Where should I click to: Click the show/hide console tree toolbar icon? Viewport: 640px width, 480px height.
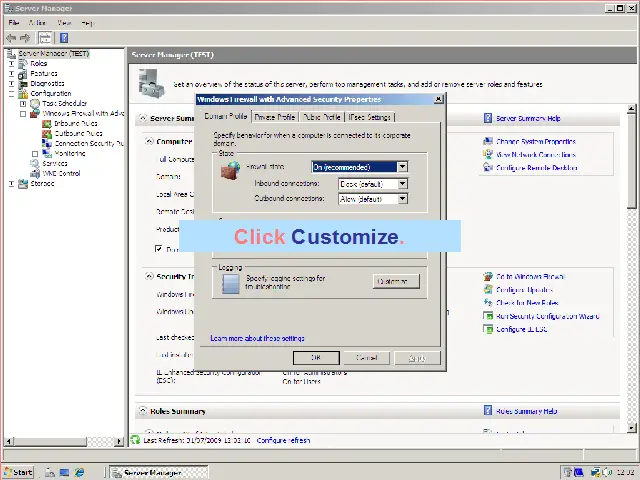coord(45,38)
